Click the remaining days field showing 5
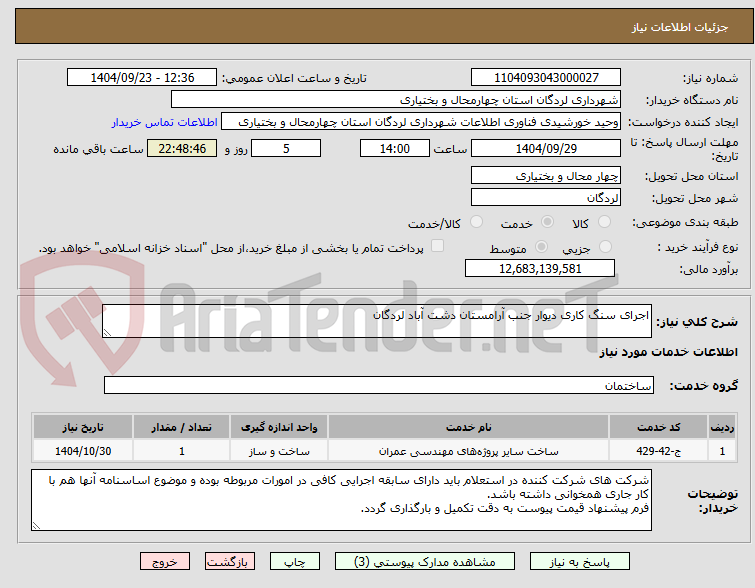Screen dimensions: 755x588 pyautogui.click(x=286, y=148)
